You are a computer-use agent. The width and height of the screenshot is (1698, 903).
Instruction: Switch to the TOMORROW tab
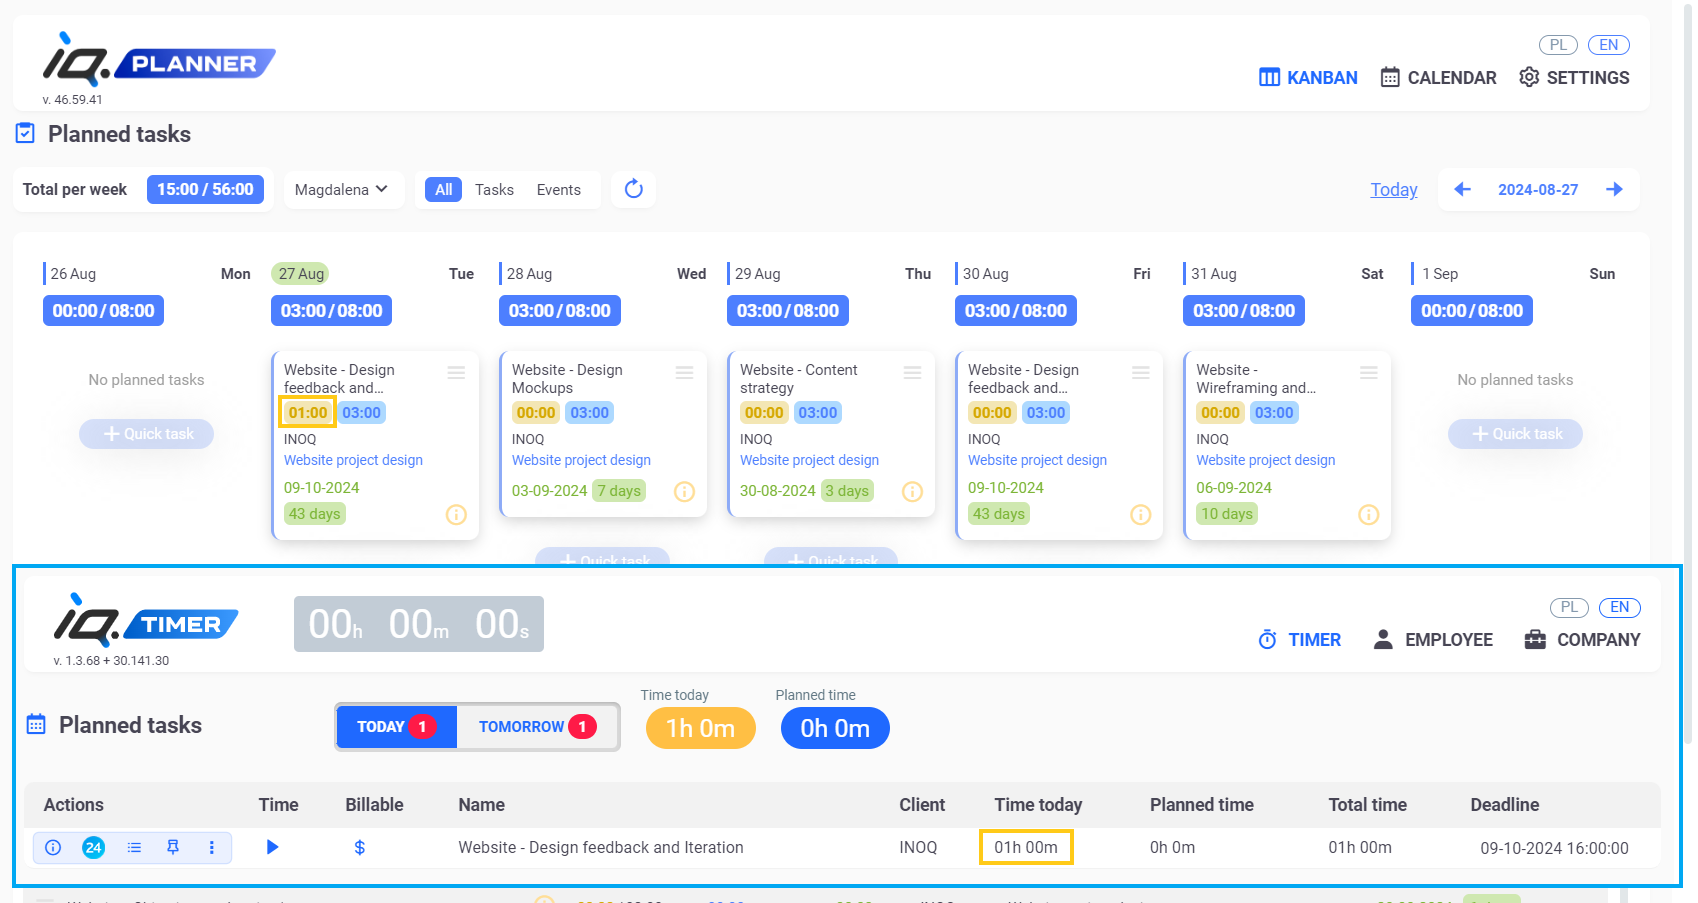(x=537, y=727)
